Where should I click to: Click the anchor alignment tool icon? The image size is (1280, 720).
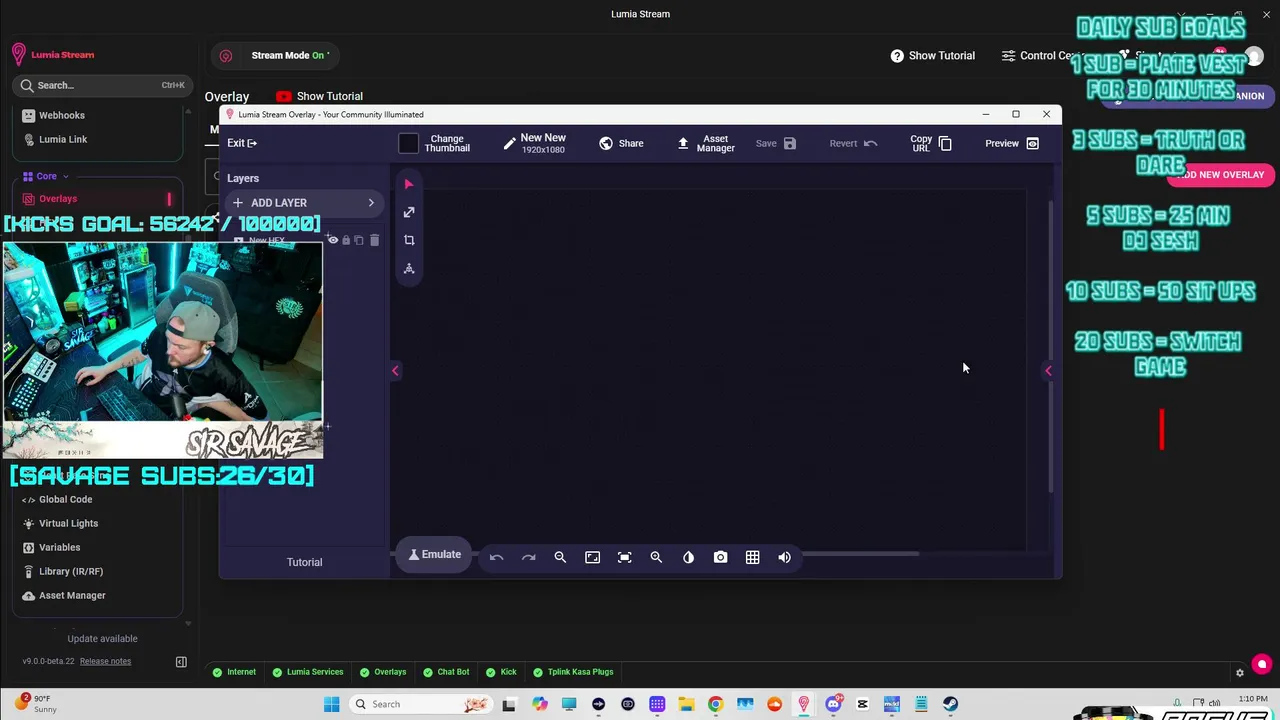(x=409, y=268)
